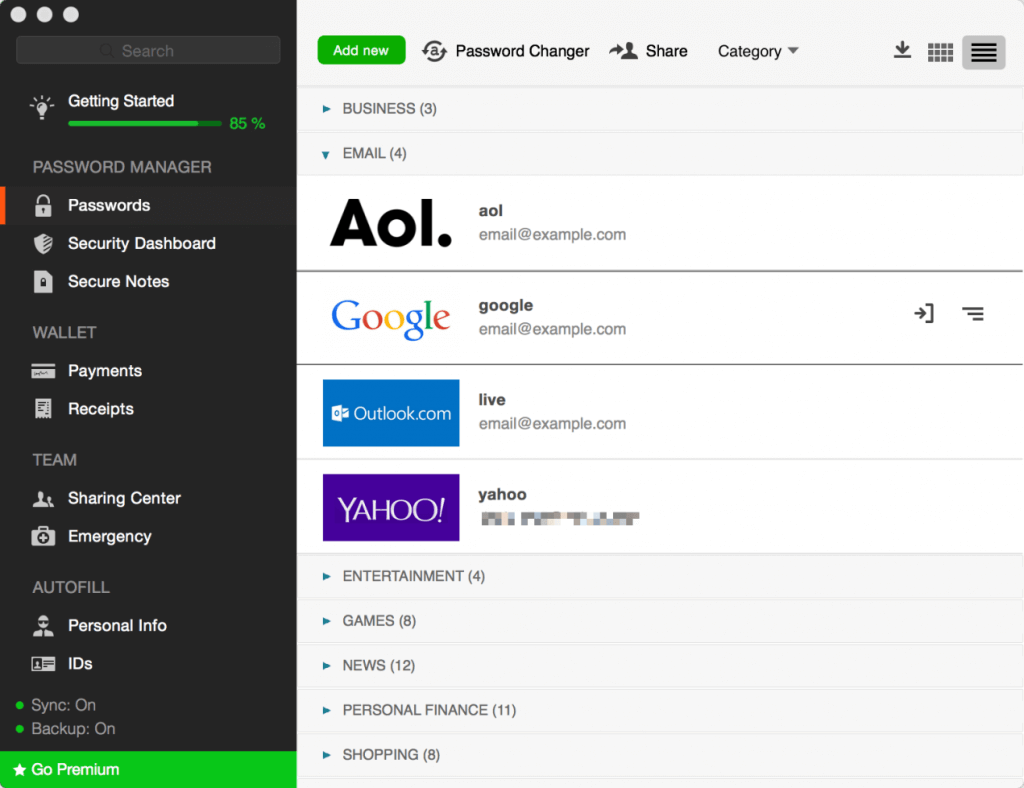Collapse the EMAIL (4) category
Screen dimensions: 1024x788
click(x=660, y=153)
